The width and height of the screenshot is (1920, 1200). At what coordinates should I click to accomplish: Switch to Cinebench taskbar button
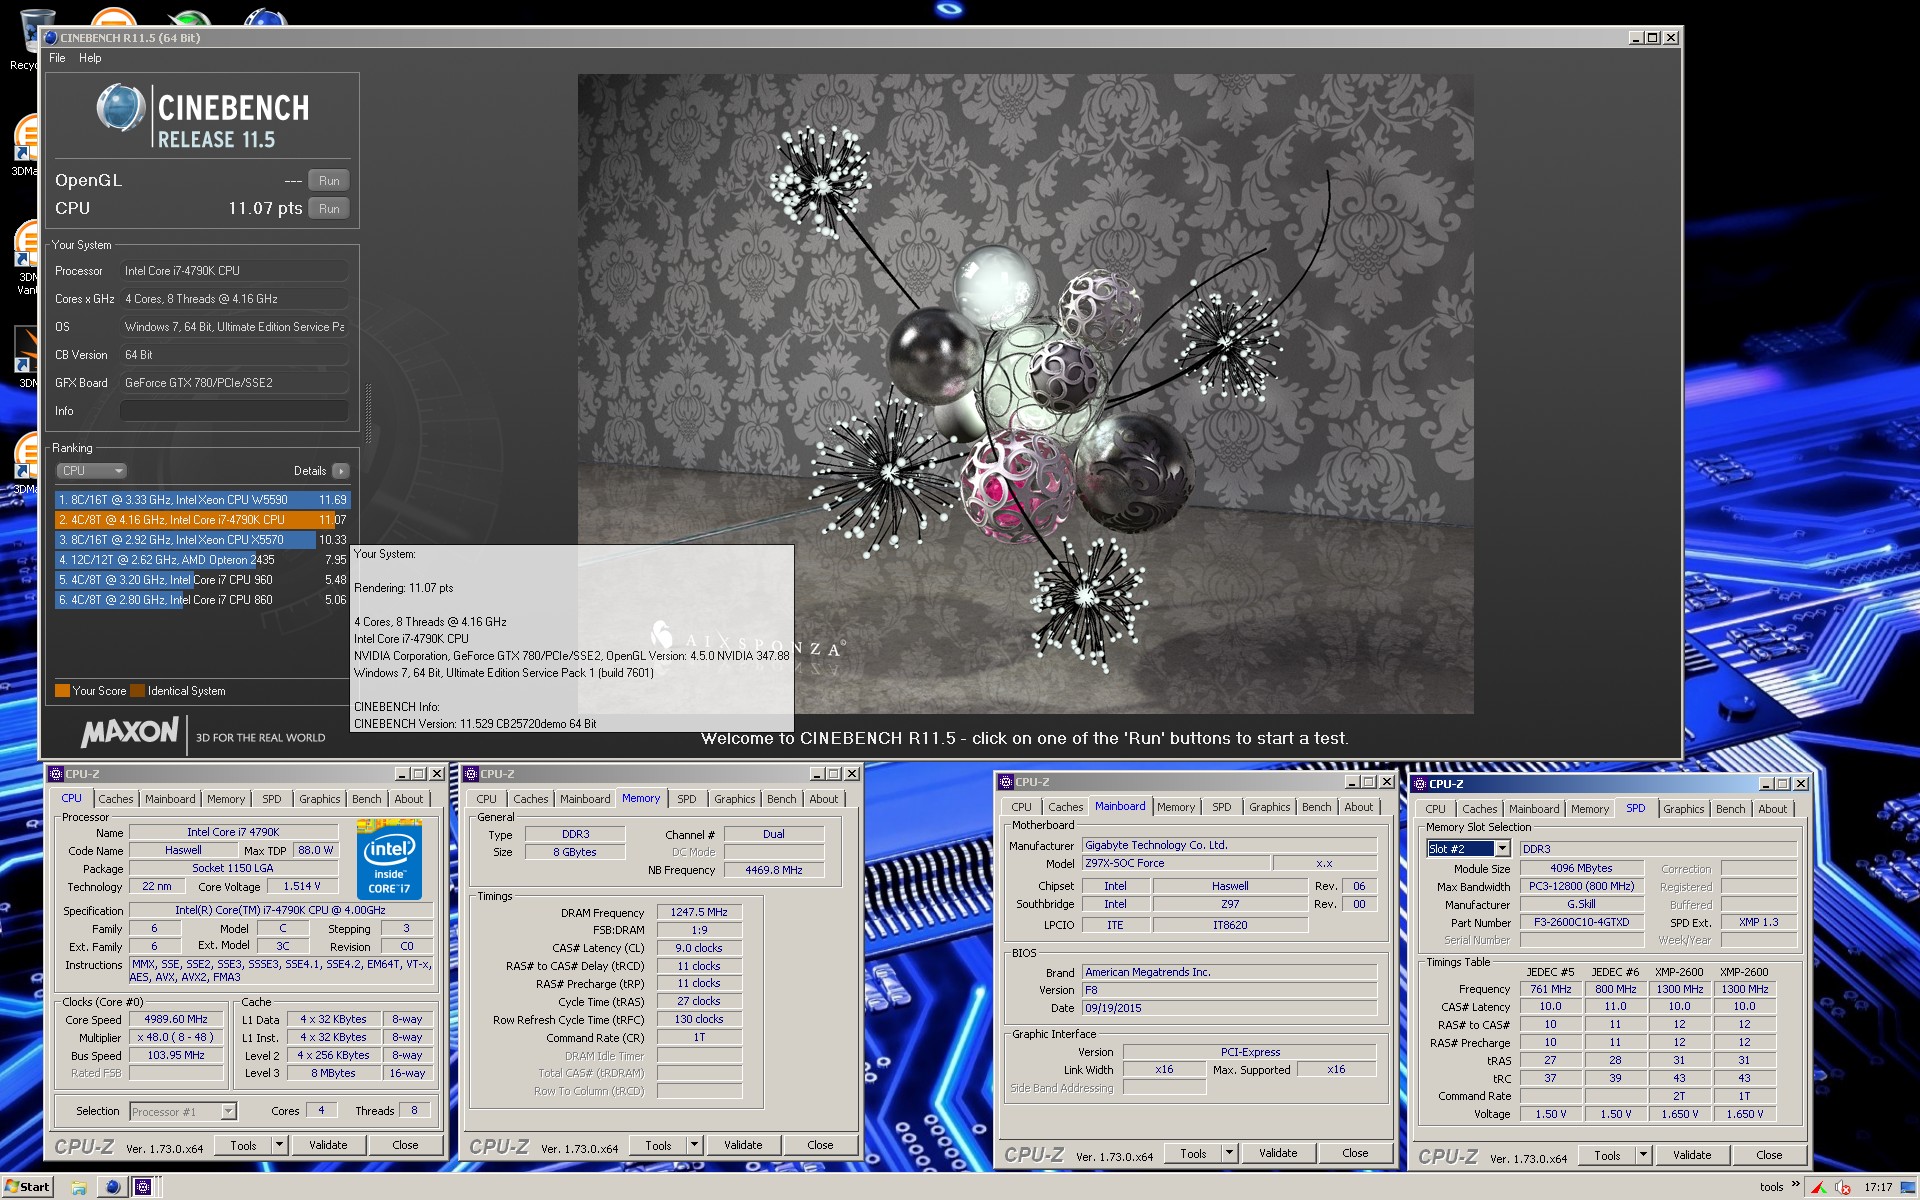pos(112,1187)
